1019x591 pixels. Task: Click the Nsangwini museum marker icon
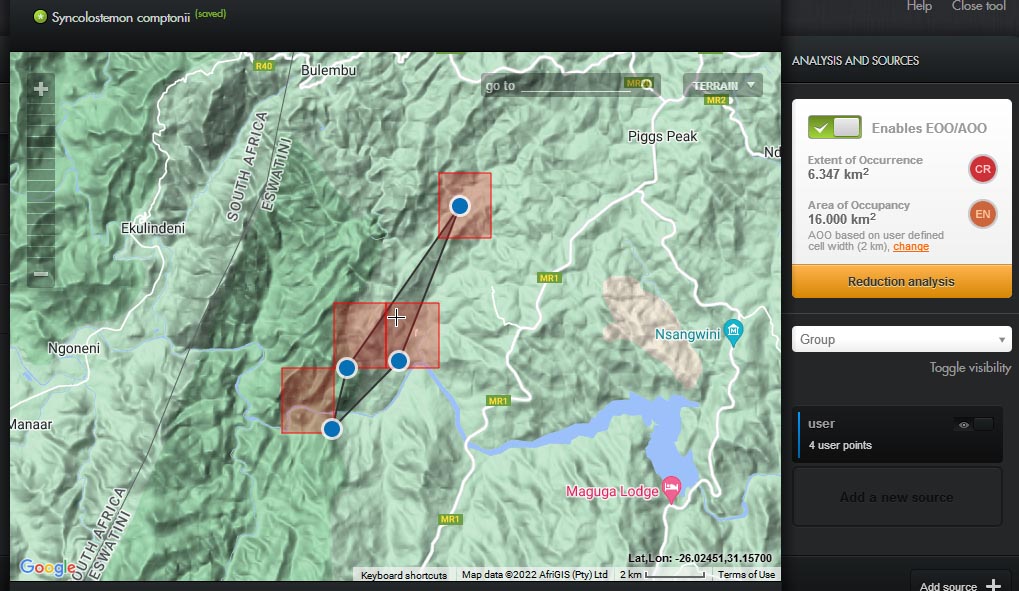tap(734, 330)
